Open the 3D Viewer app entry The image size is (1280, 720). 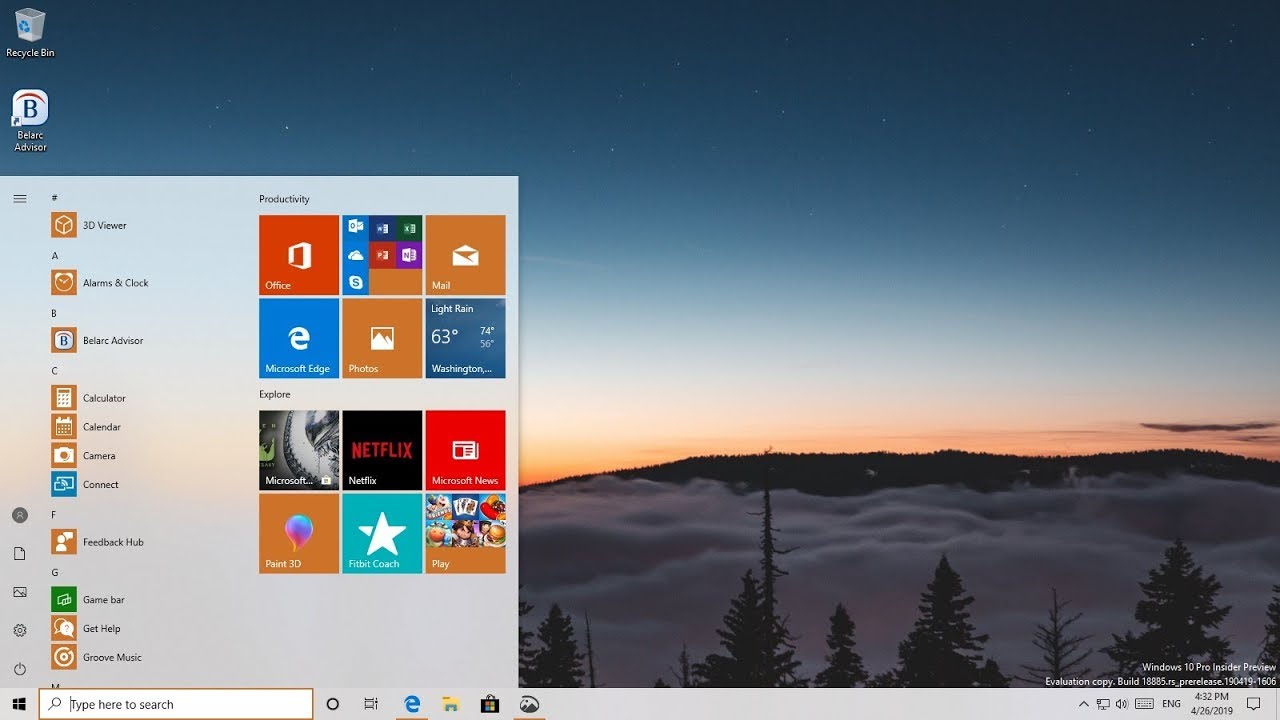145,225
